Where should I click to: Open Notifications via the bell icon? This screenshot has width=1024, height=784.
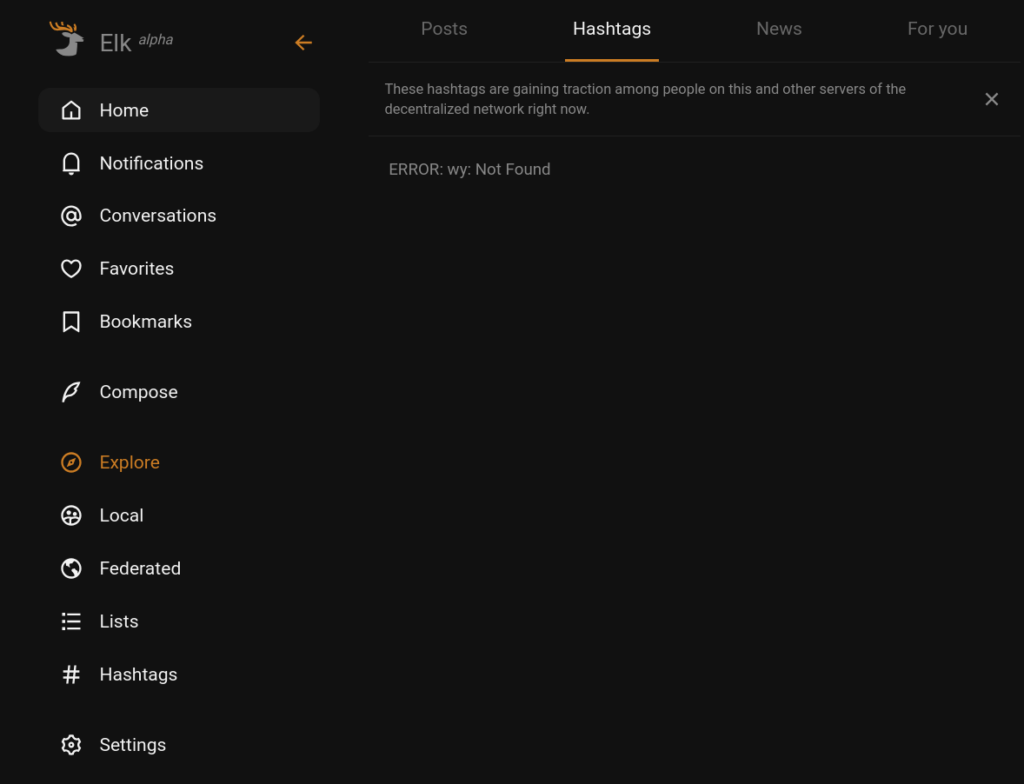[71, 163]
